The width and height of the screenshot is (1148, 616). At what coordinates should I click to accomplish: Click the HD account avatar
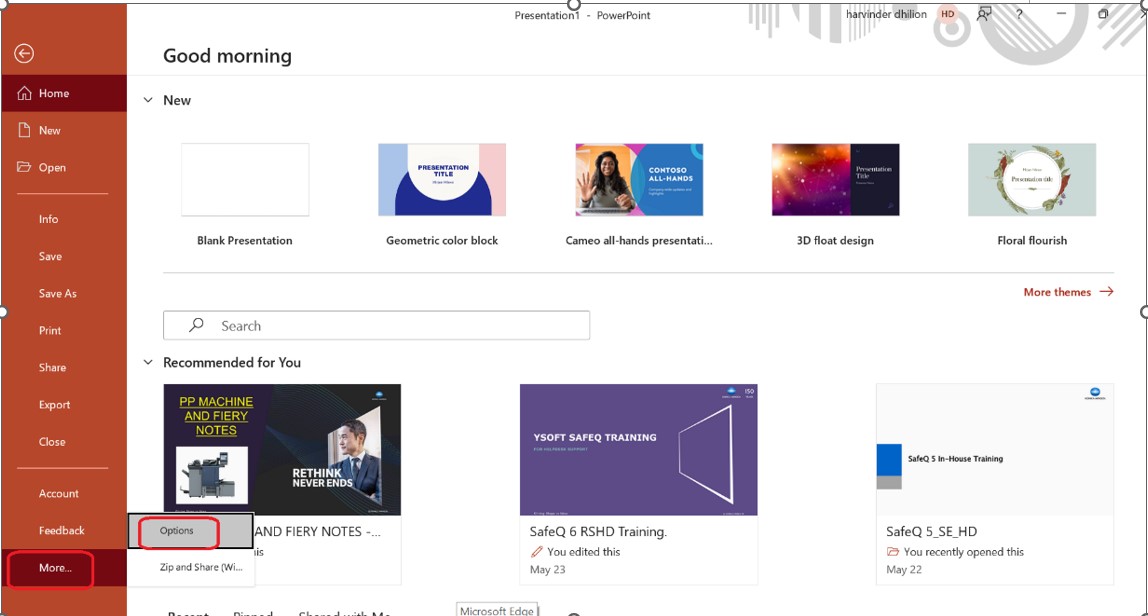point(947,14)
